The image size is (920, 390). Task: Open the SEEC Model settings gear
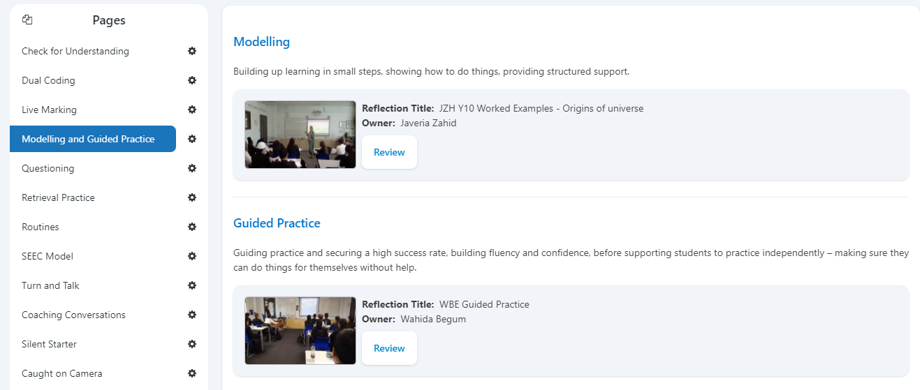pos(192,256)
